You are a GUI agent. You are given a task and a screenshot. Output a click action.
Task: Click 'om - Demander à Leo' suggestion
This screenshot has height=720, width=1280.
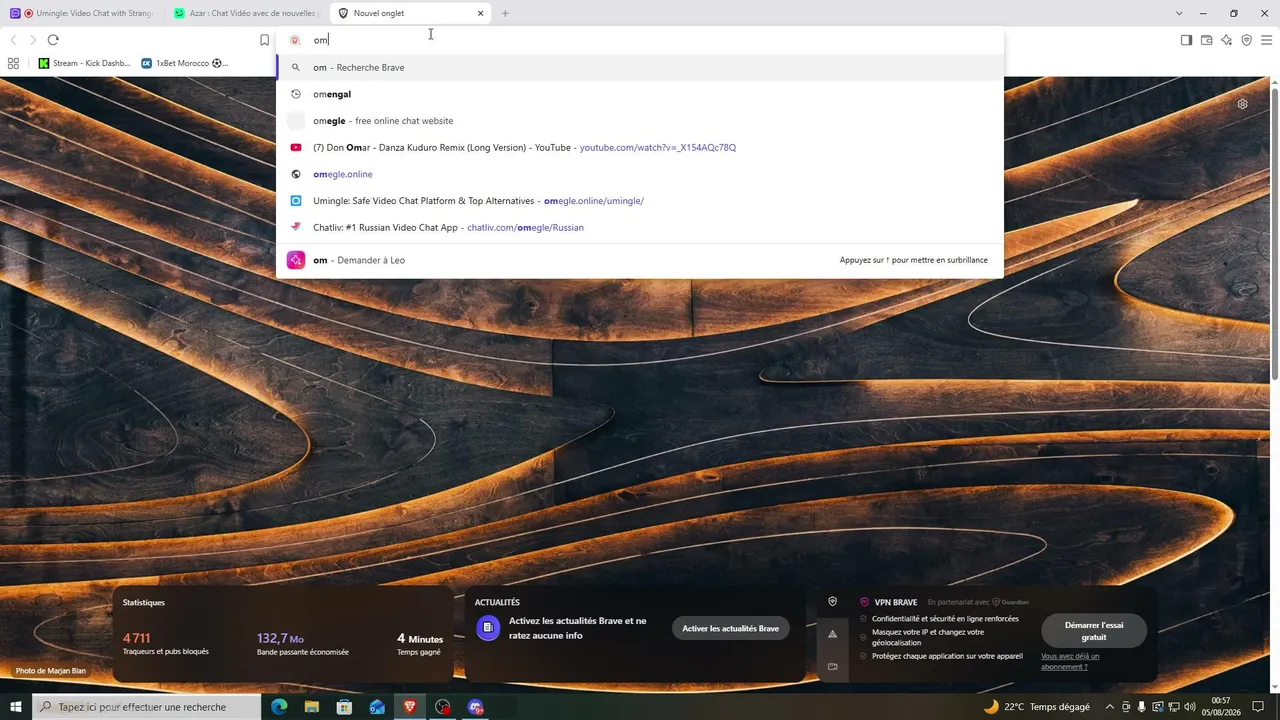click(x=640, y=260)
